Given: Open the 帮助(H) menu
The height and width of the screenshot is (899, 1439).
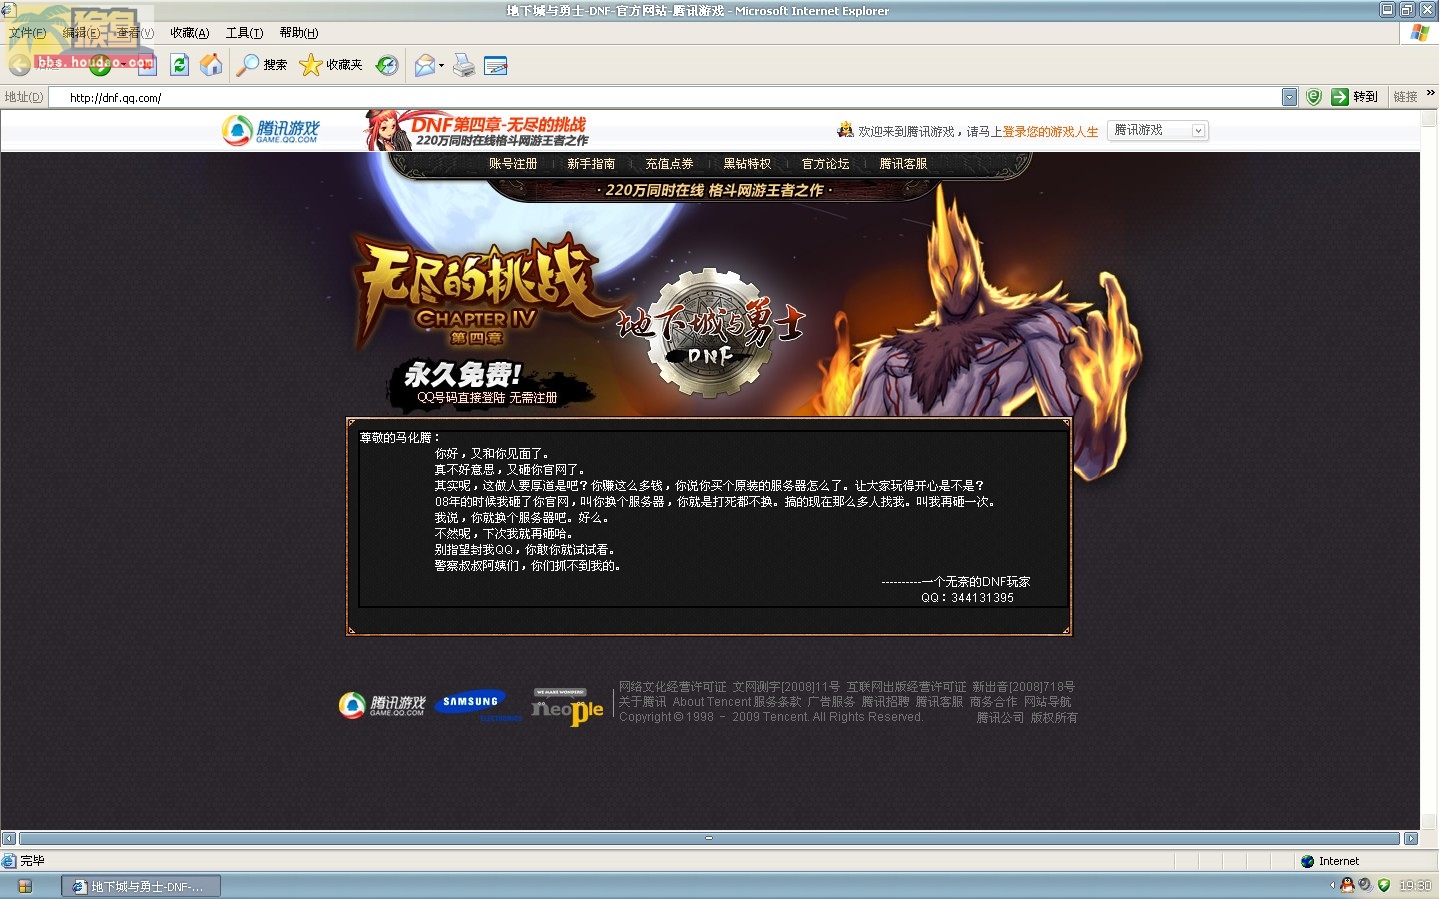Looking at the screenshot, I should 299,33.
